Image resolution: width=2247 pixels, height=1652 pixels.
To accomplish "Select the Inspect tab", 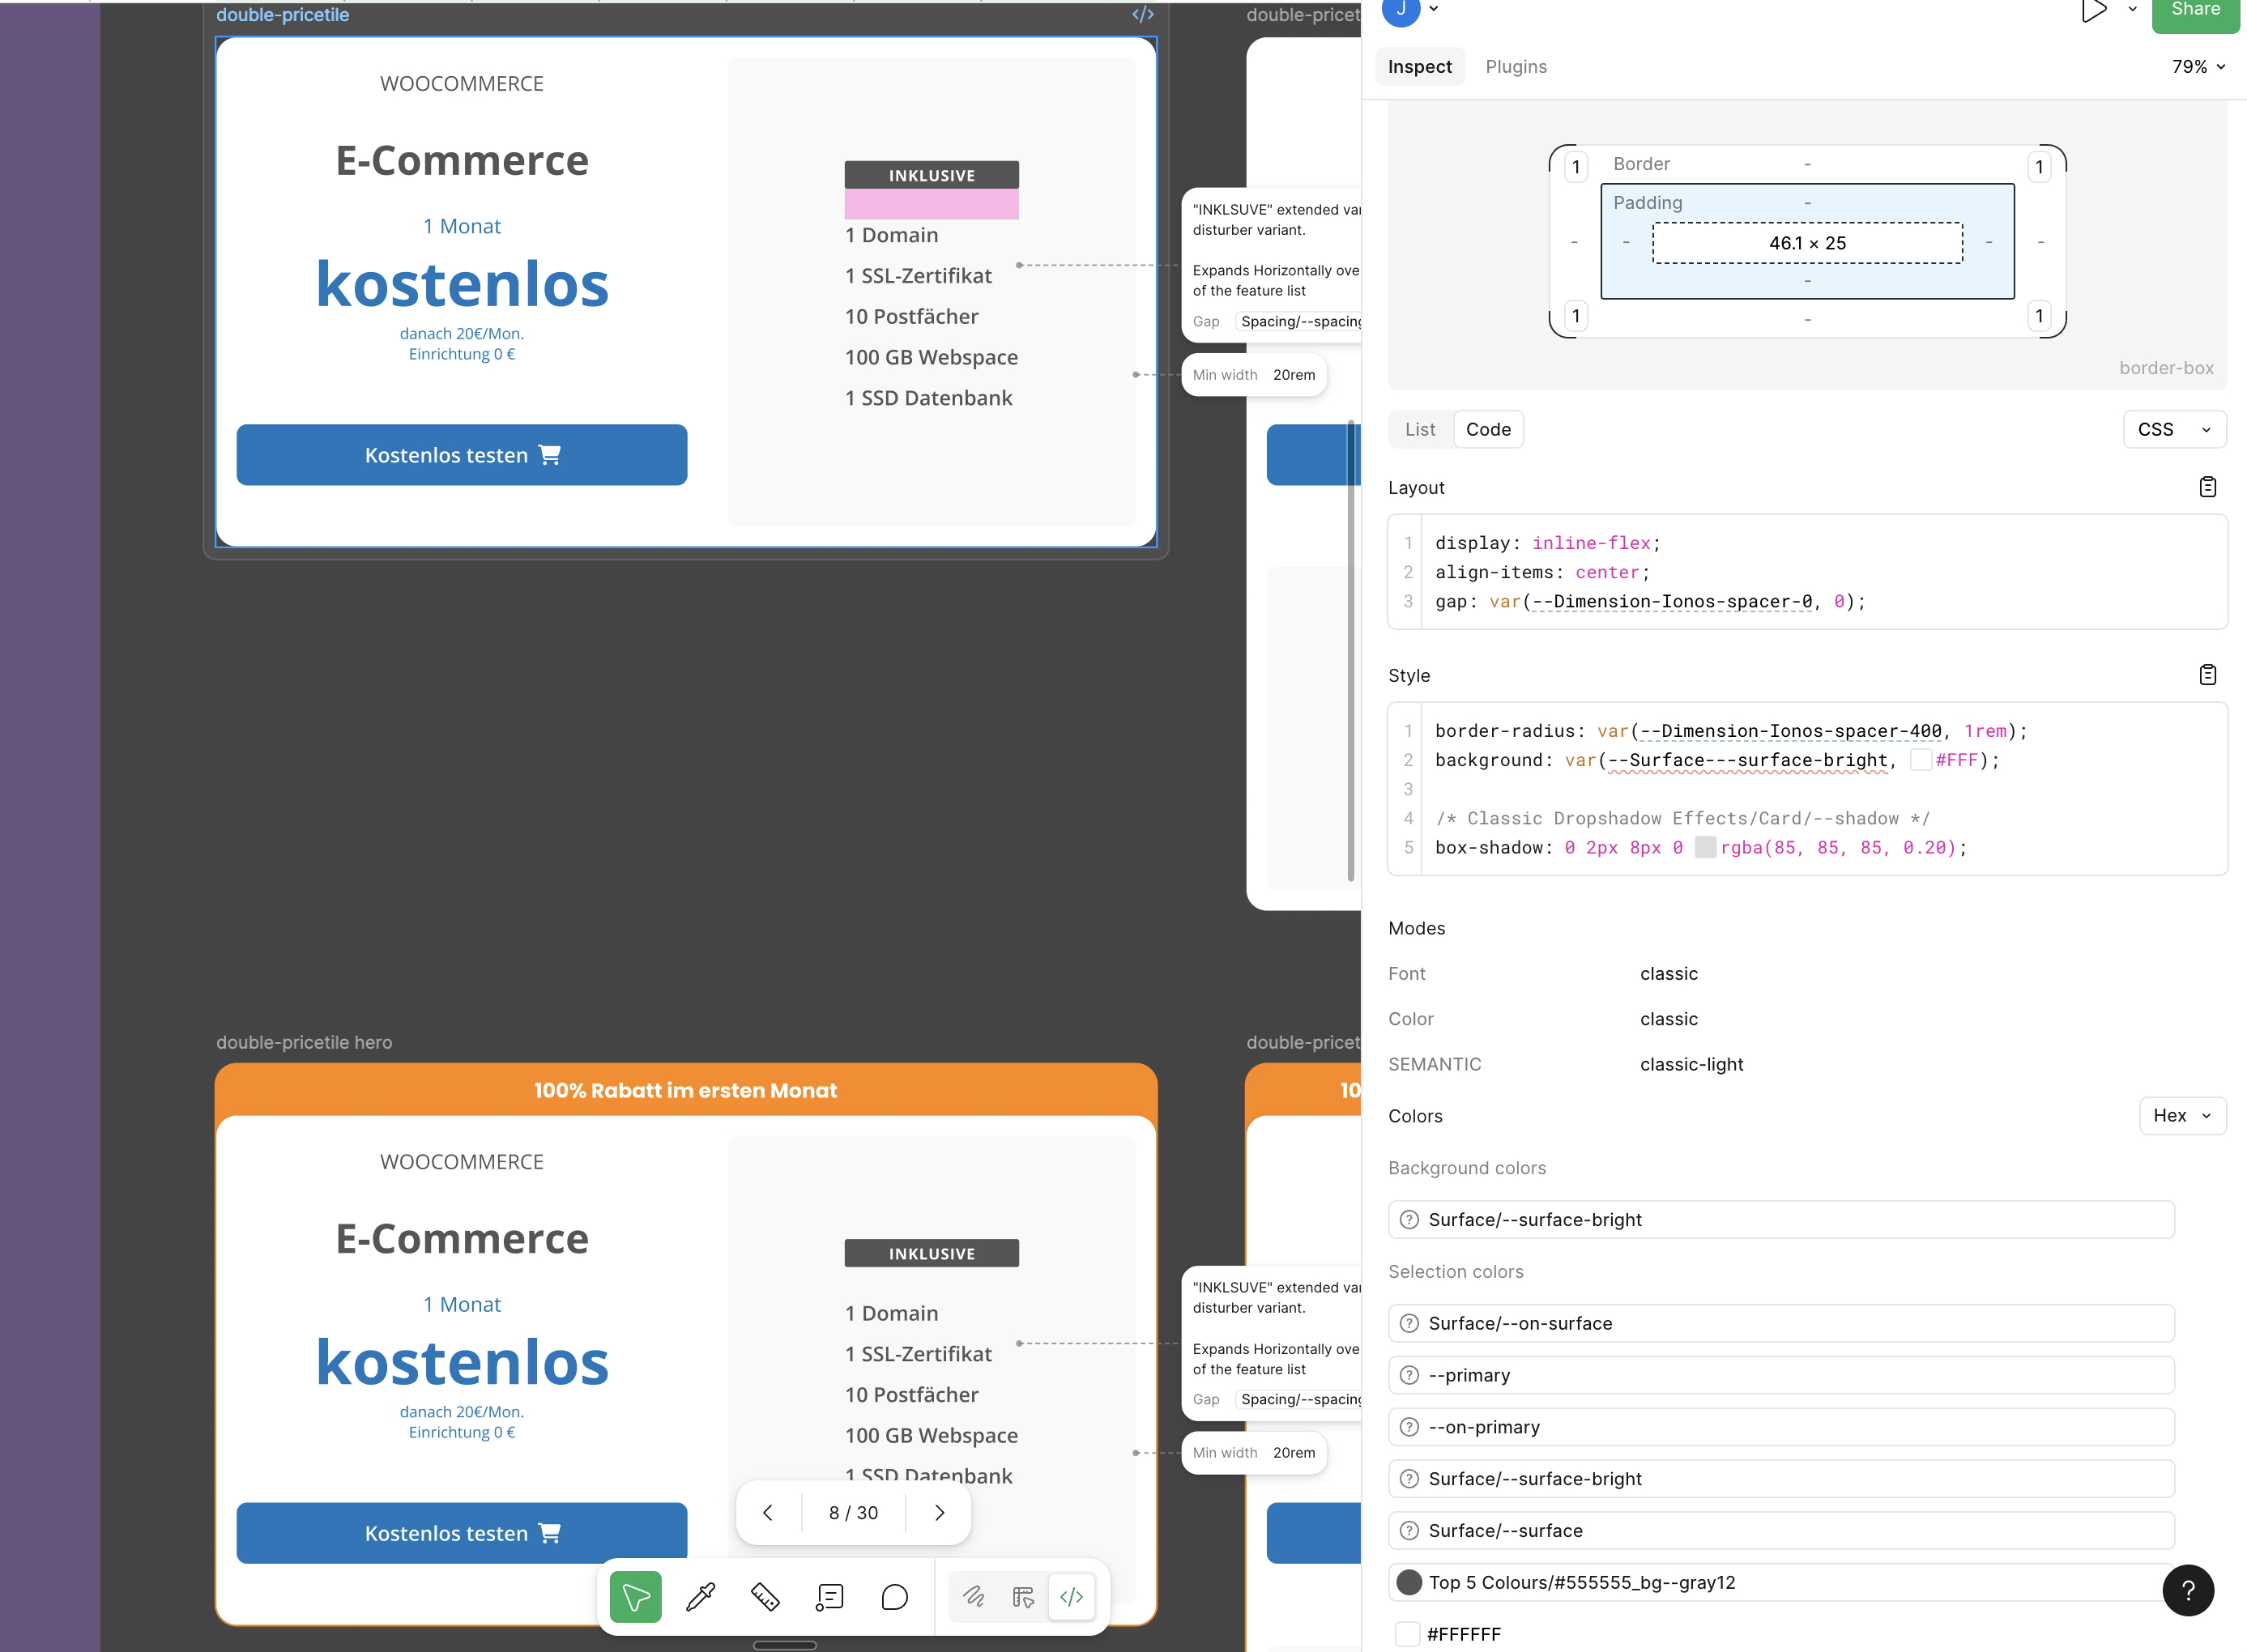I will pos(1419,66).
